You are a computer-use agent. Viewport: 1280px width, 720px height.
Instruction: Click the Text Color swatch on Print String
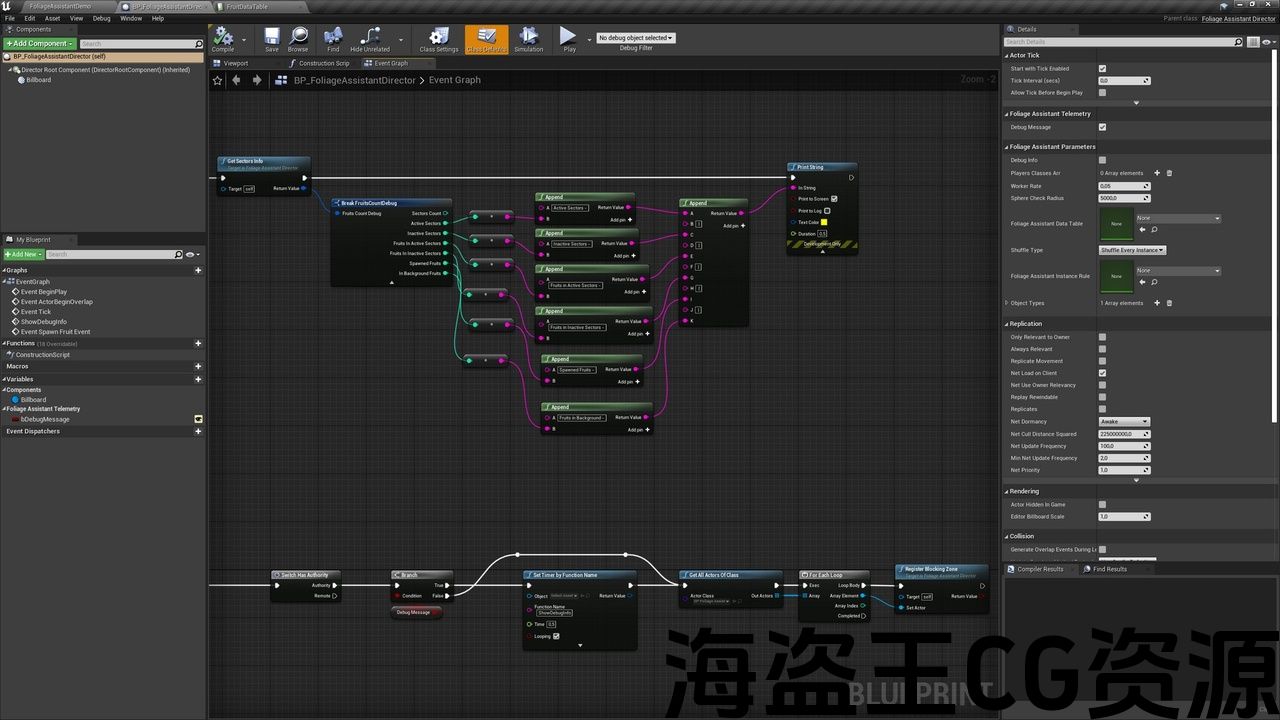(824, 222)
